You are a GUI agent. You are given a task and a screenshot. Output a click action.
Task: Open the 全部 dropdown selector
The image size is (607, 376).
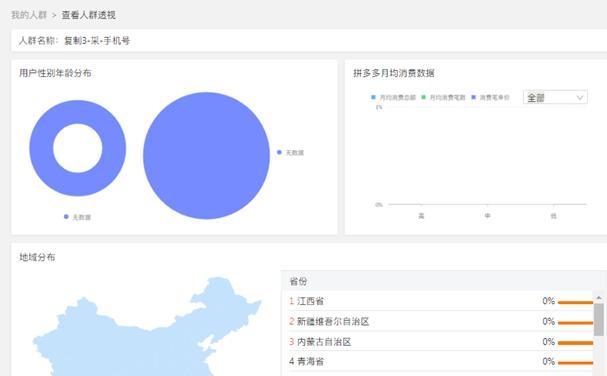tap(555, 97)
